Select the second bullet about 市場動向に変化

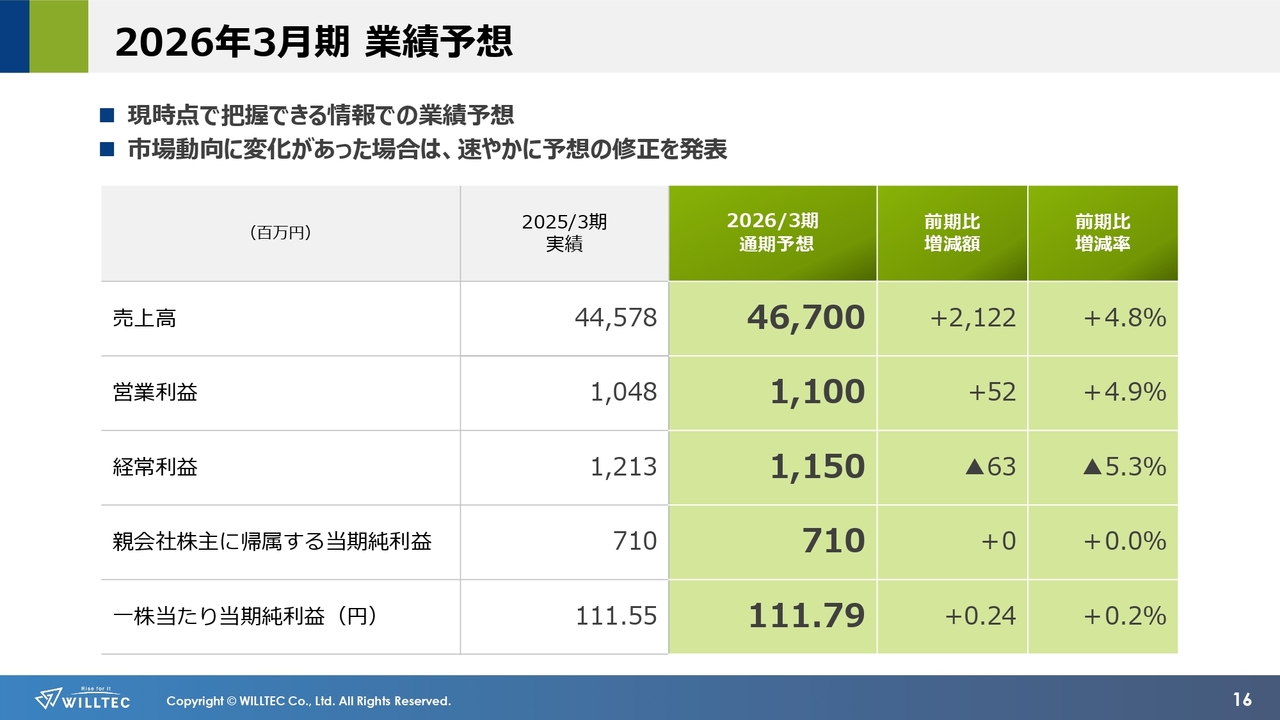[427, 150]
